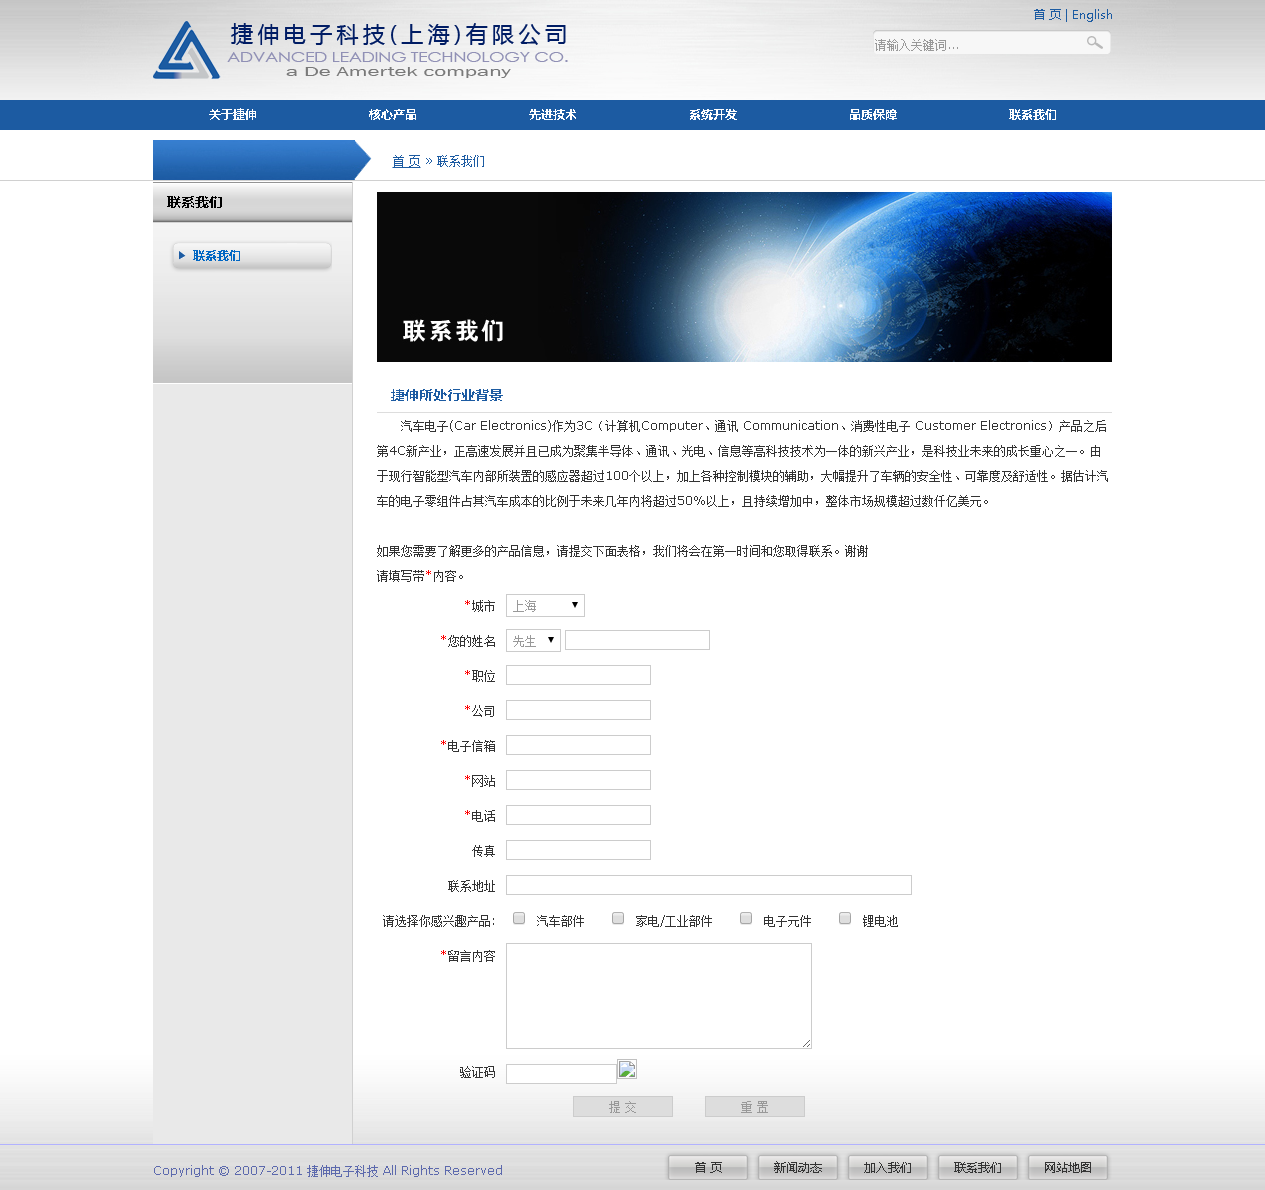Screen dimensions: 1265x1190
Task: Open 关于捷伸 navigation menu
Action: tap(233, 115)
